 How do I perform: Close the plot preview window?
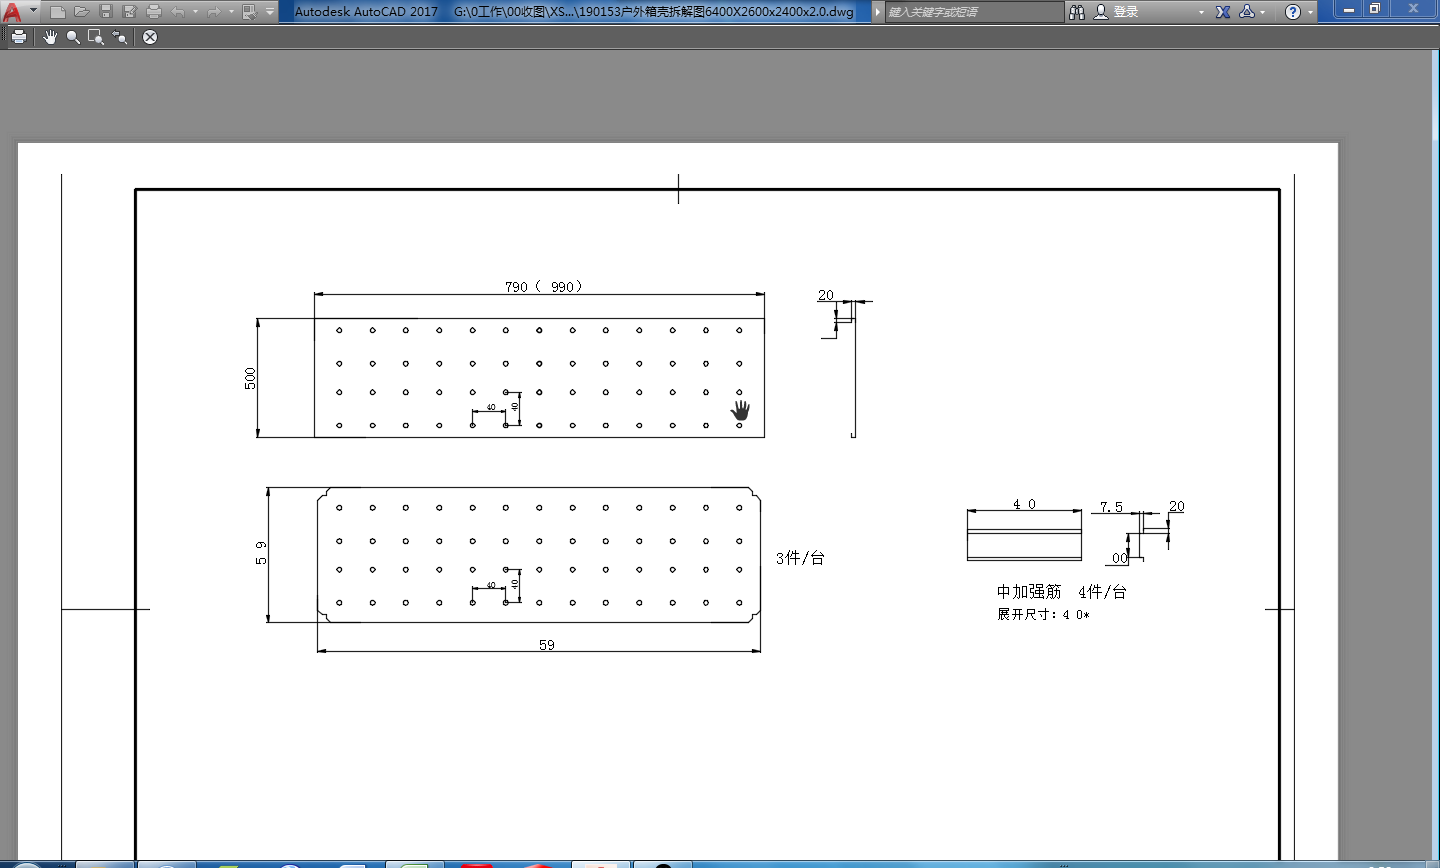click(x=150, y=37)
